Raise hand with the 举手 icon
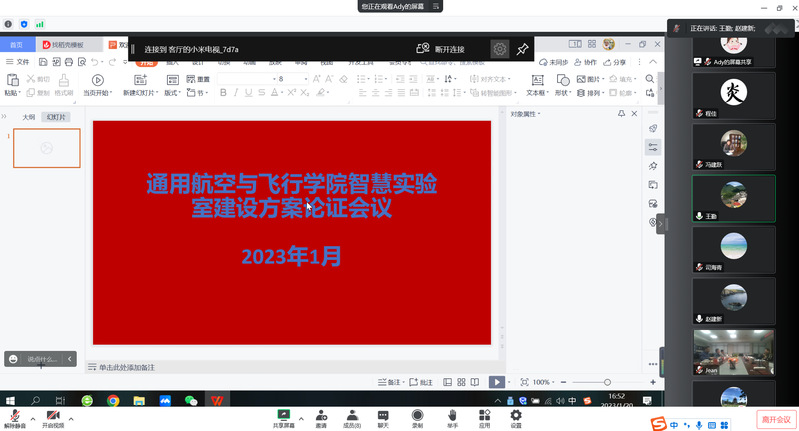The image size is (799, 431). coord(452,416)
